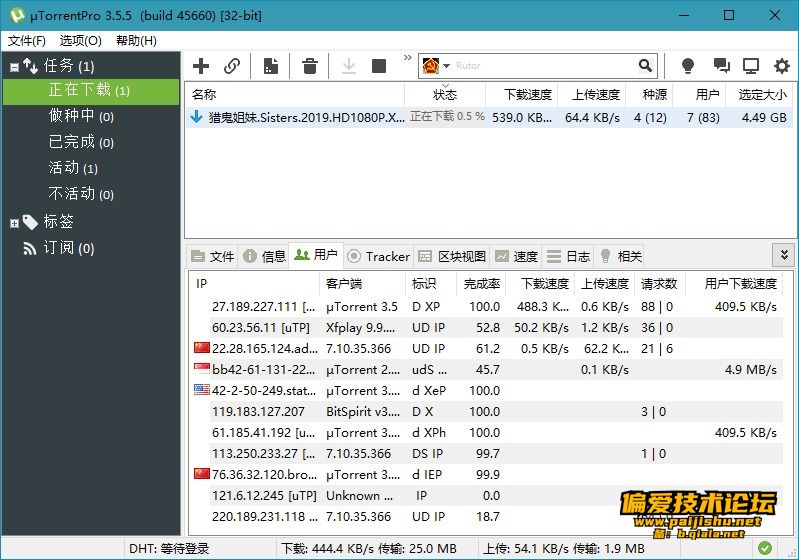Click the Add Torrent from URL link icon
Viewport: 799px width, 560px height.
(x=232, y=66)
